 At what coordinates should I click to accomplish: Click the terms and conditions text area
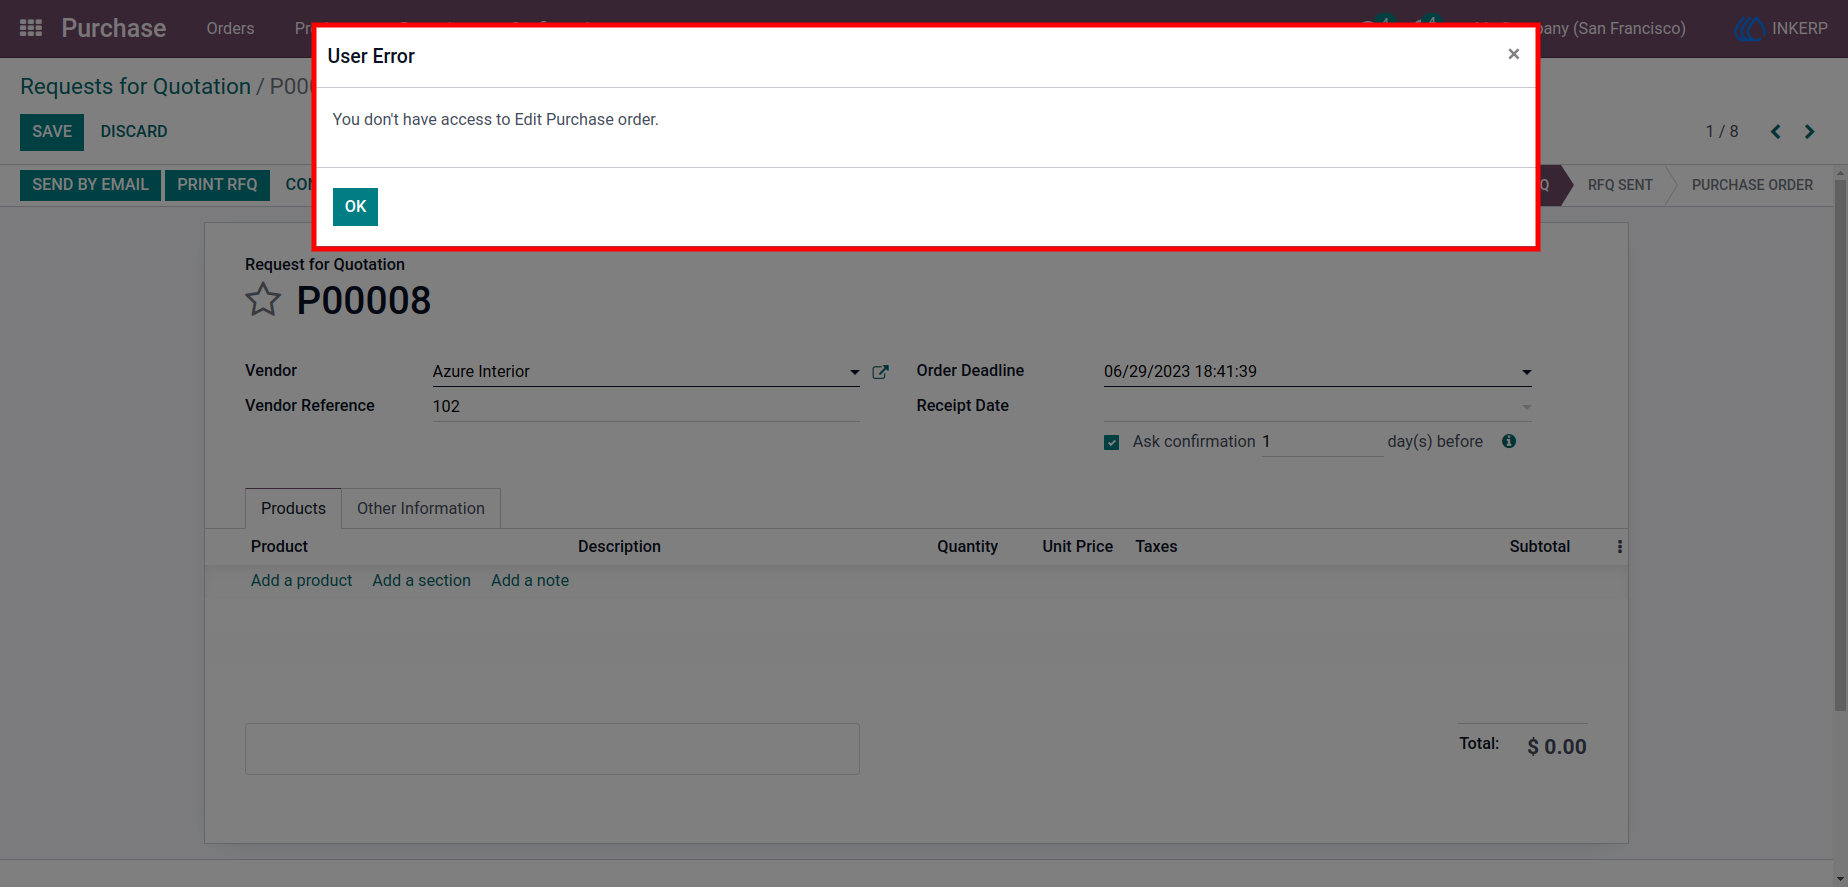pyautogui.click(x=552, y=749)
